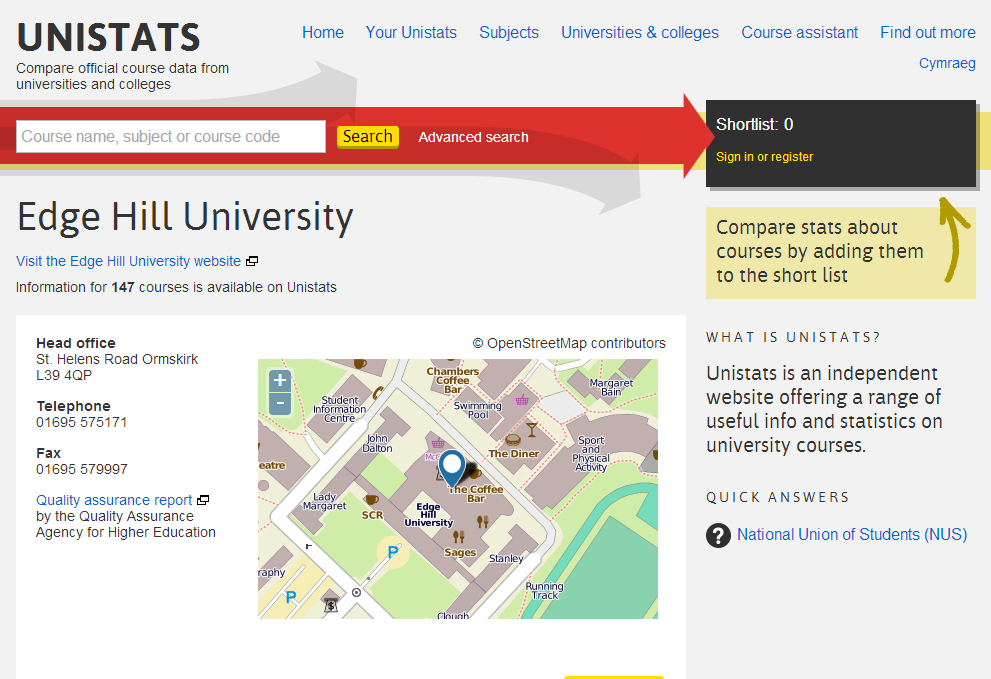
Task: Open the Home menu item
Action: point(323,32)
